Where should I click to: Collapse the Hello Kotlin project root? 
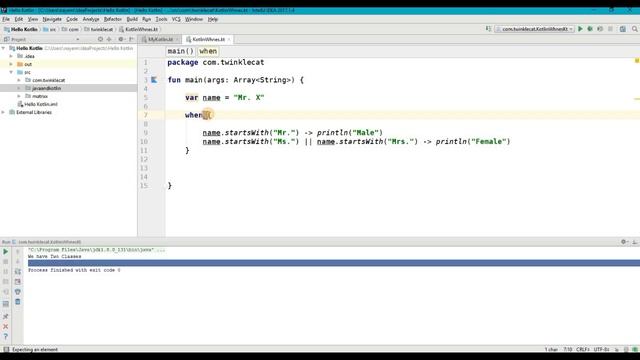tap(4, 48)
